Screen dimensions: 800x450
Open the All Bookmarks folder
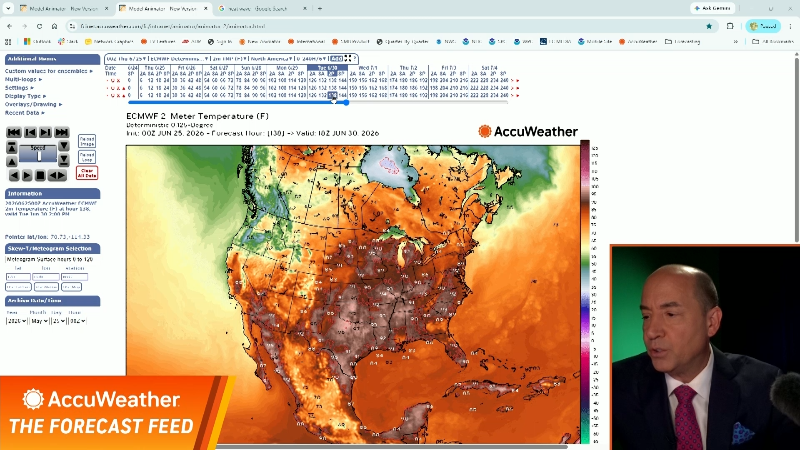pos(772,42)
